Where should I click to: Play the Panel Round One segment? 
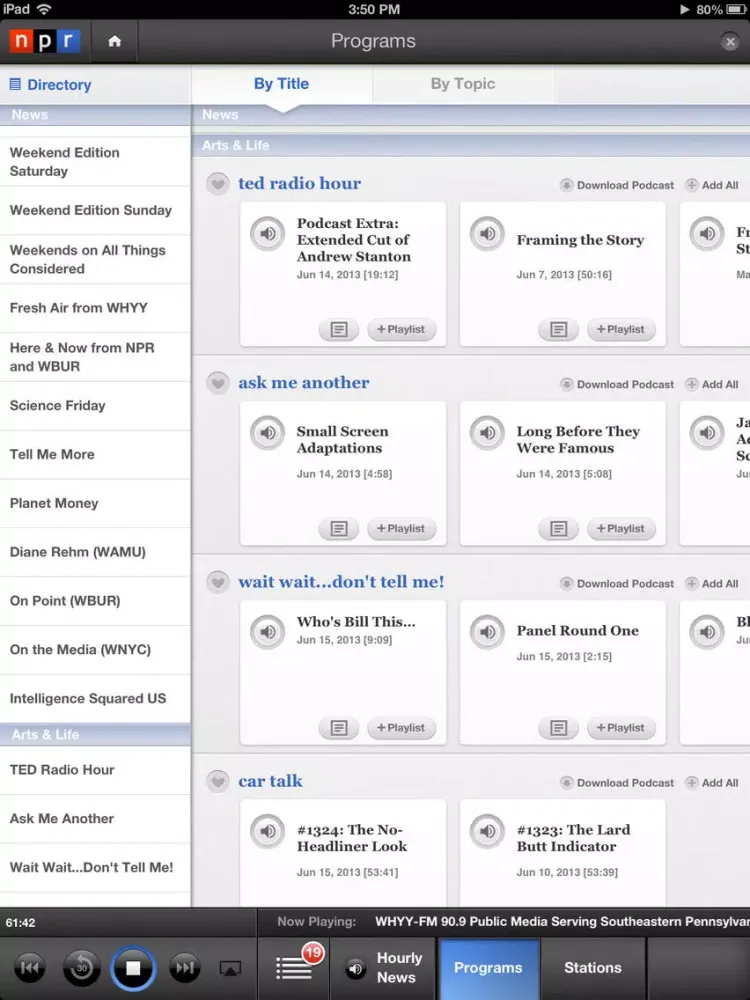487,631
